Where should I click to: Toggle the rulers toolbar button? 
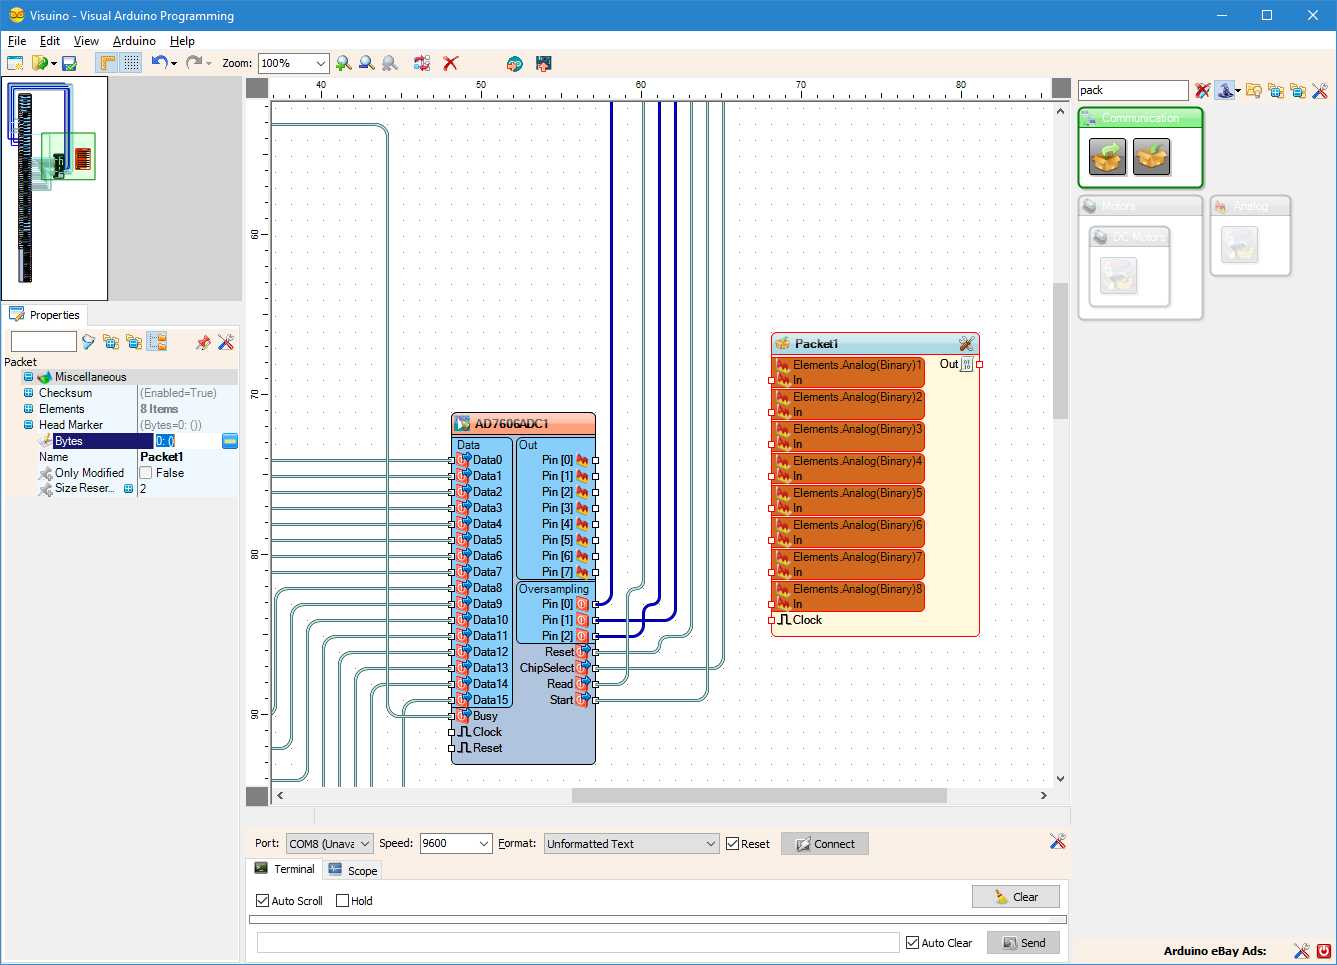click(108, 63)
